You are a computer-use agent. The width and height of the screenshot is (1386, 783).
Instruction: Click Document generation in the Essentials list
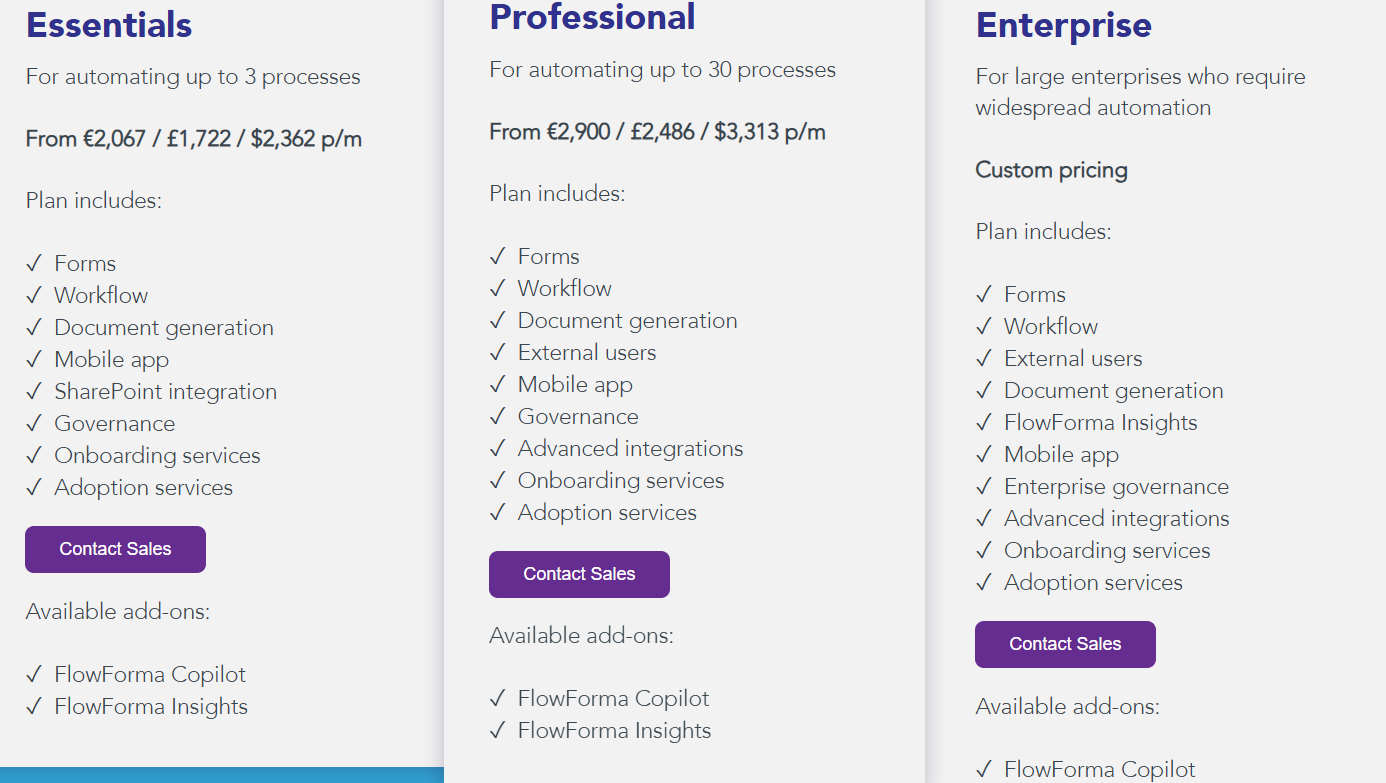click(164, 328)
